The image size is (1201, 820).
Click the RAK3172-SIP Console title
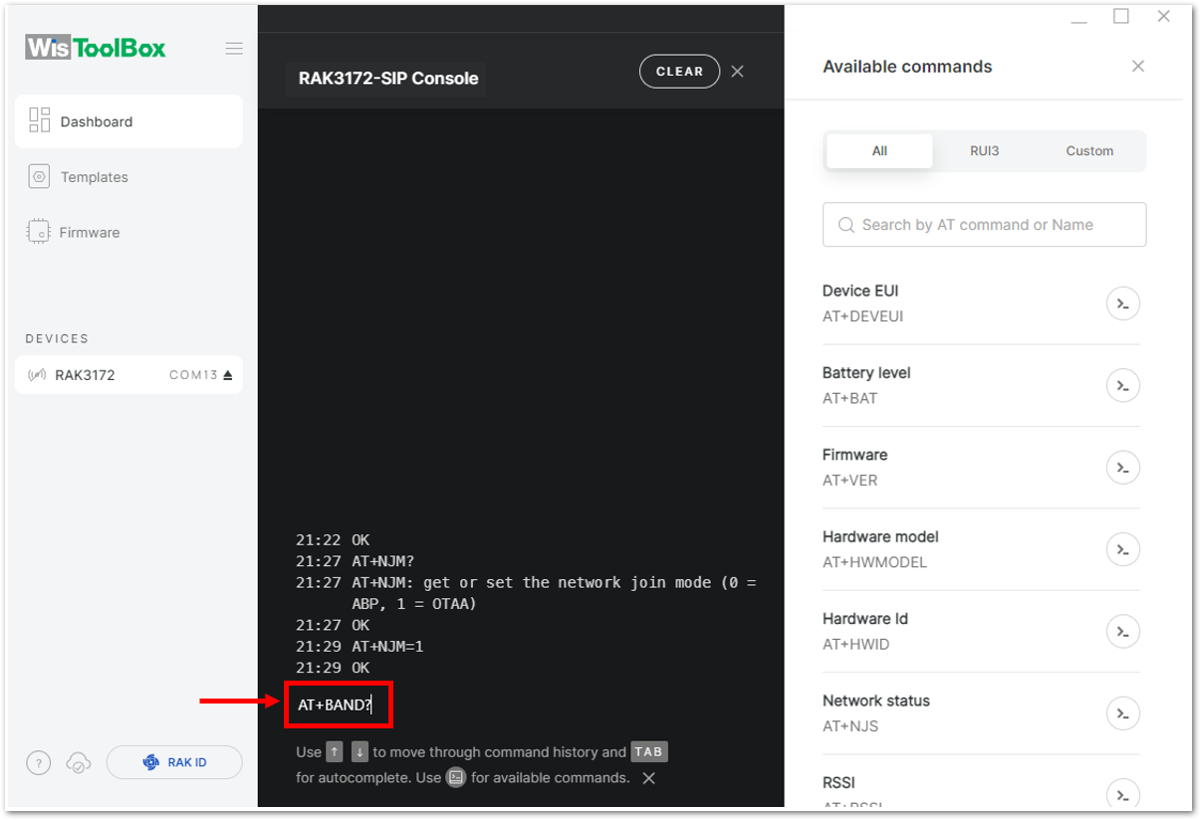(x=389, y=78)
